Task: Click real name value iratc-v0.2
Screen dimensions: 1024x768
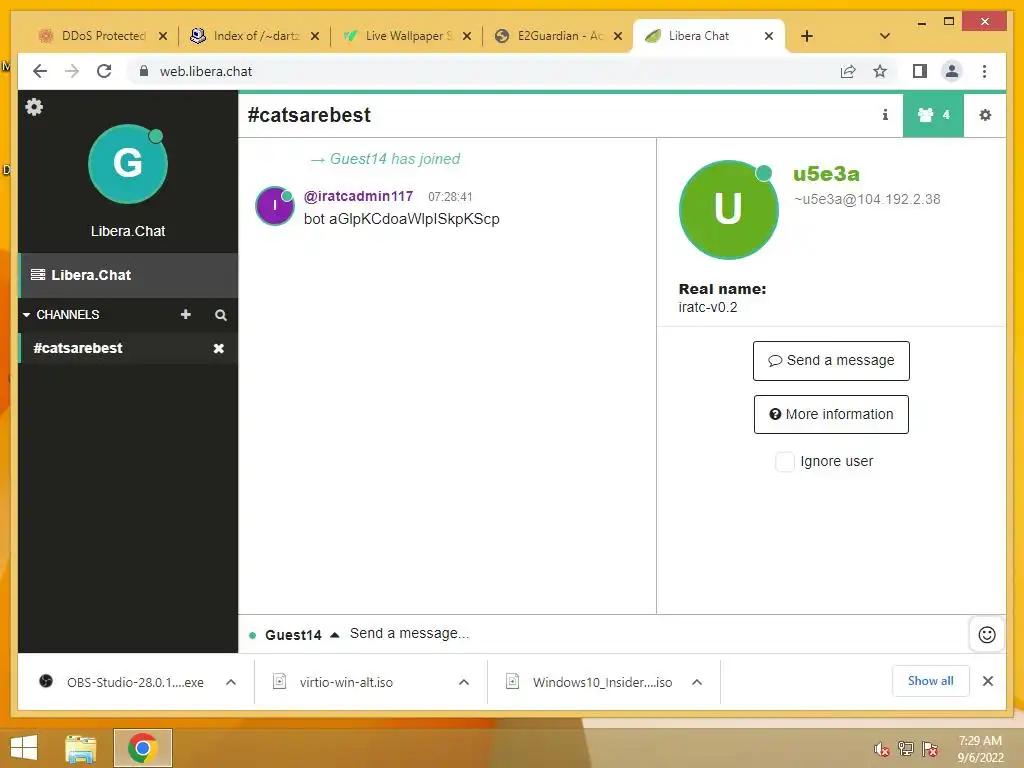Action: [x=708, y=308]
